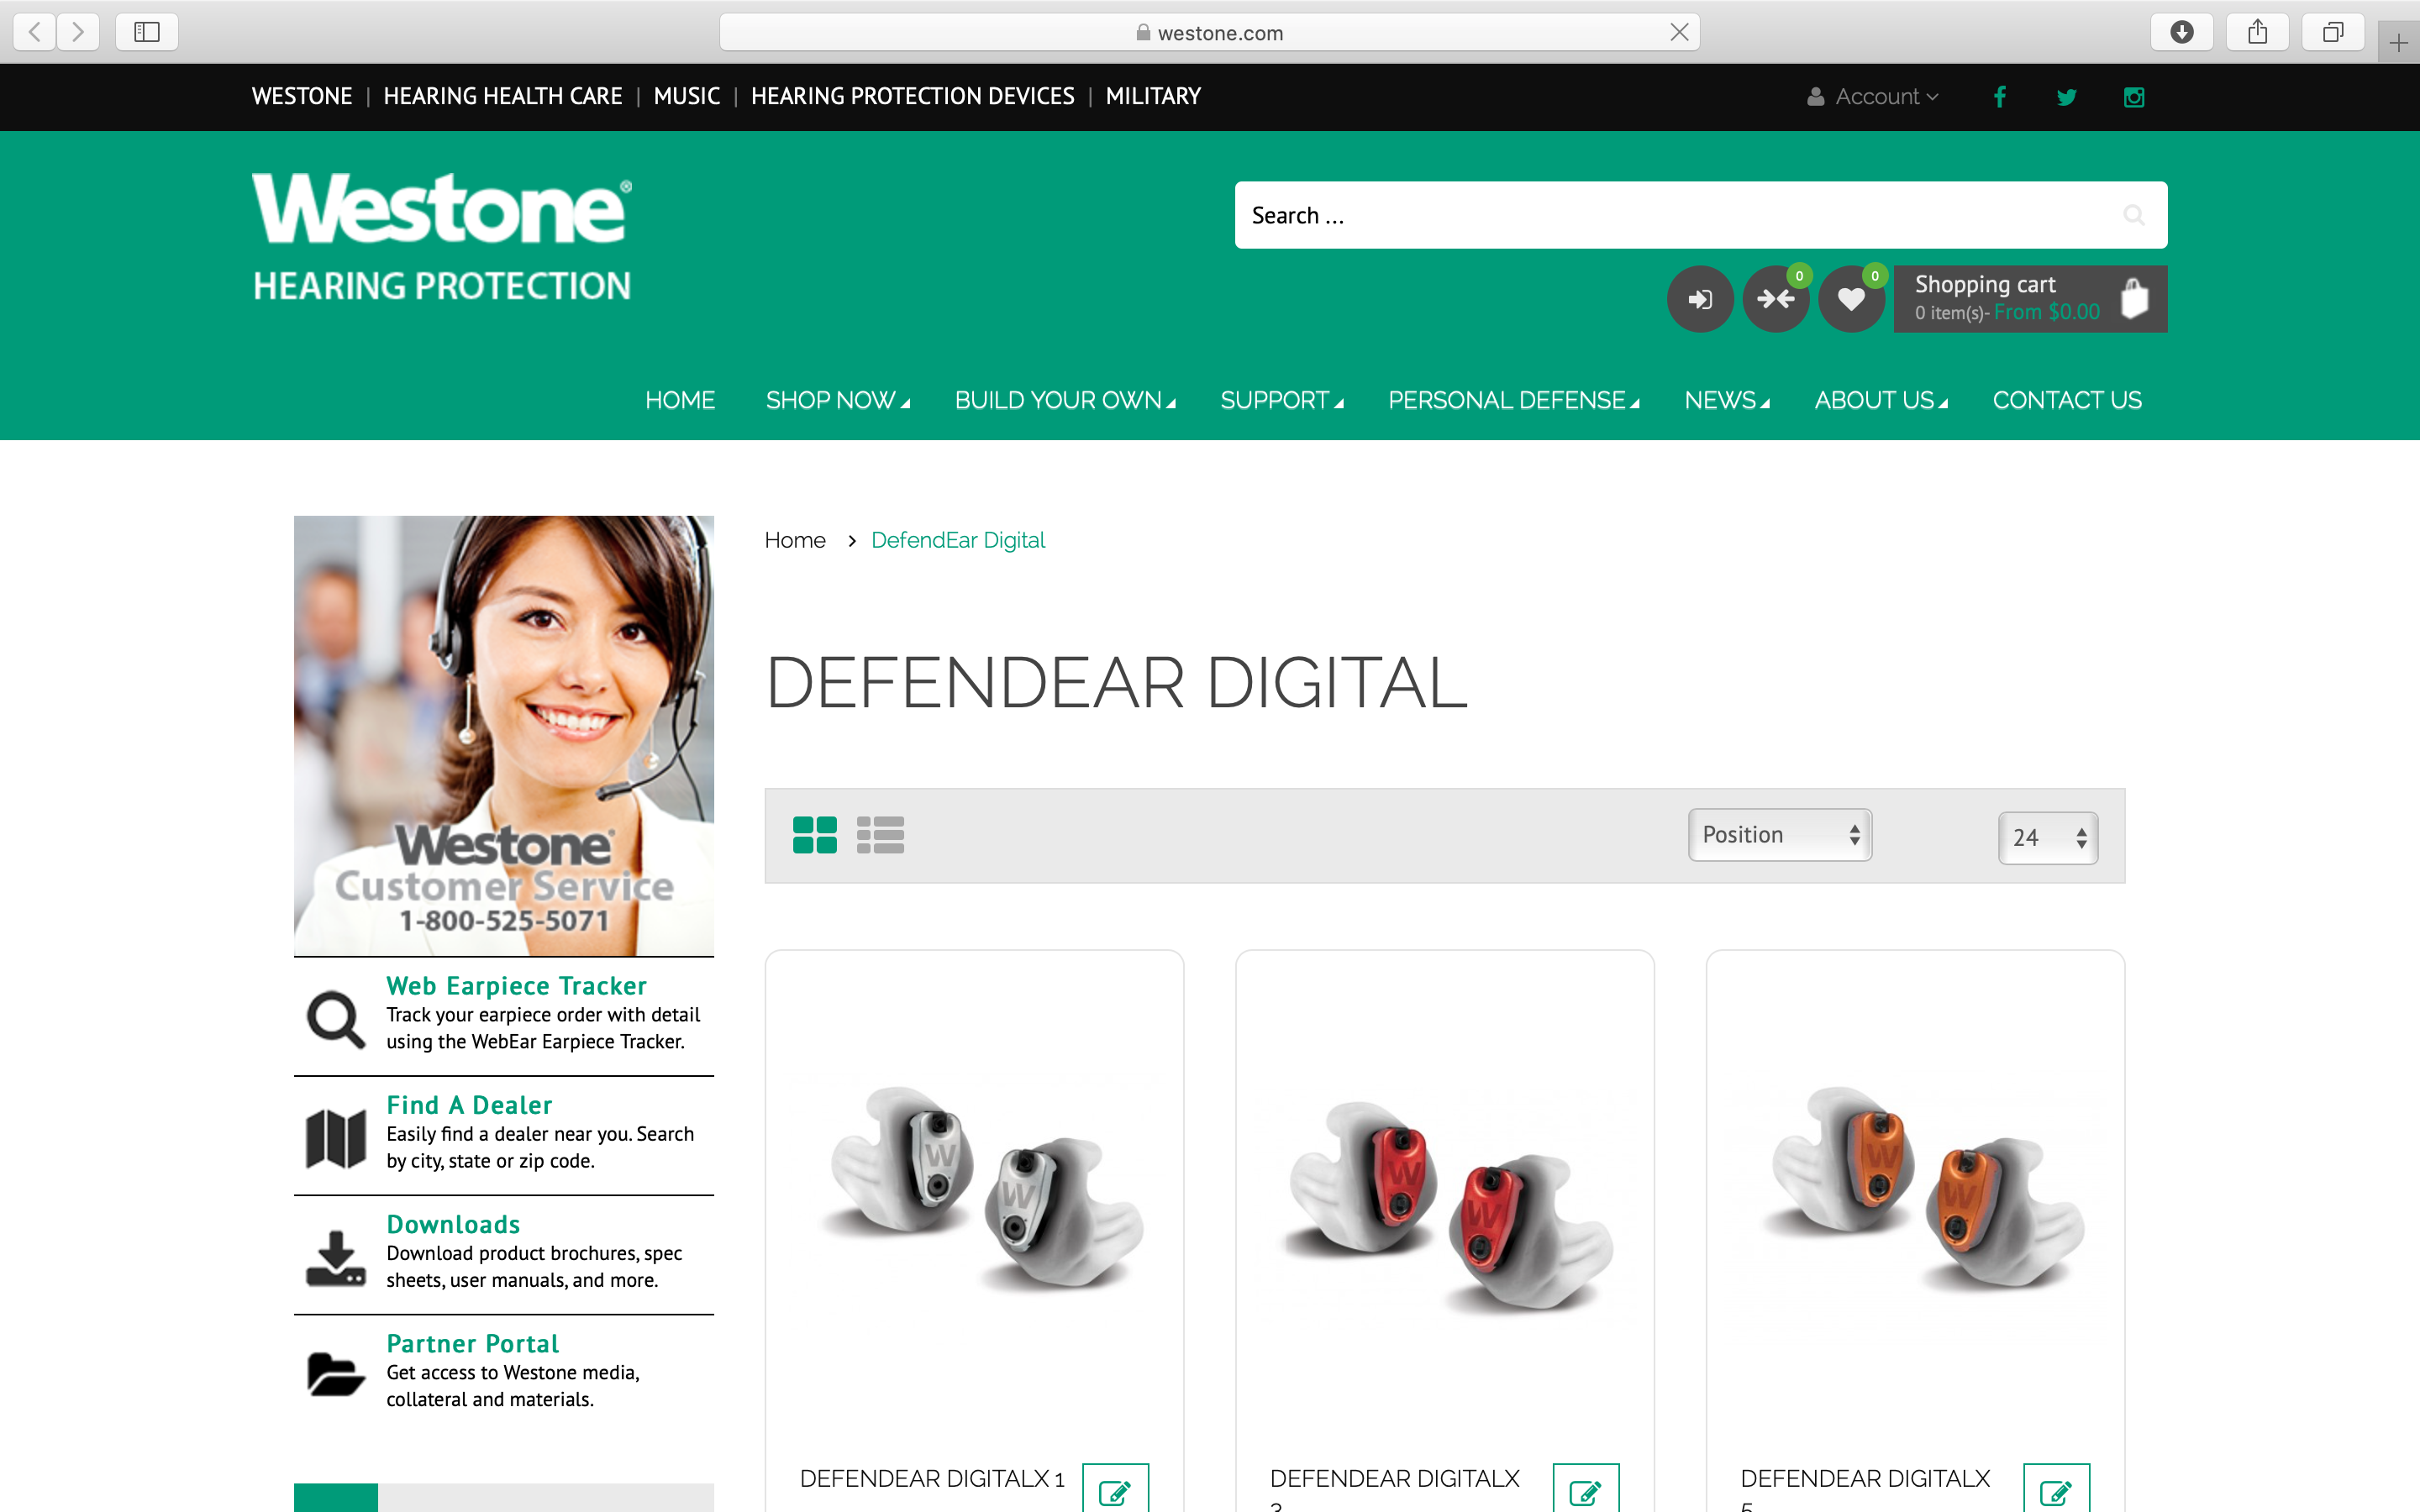Toggle the Safari sidebar button
Viewport: 2420px width, 1512px height.
[147, 32]
